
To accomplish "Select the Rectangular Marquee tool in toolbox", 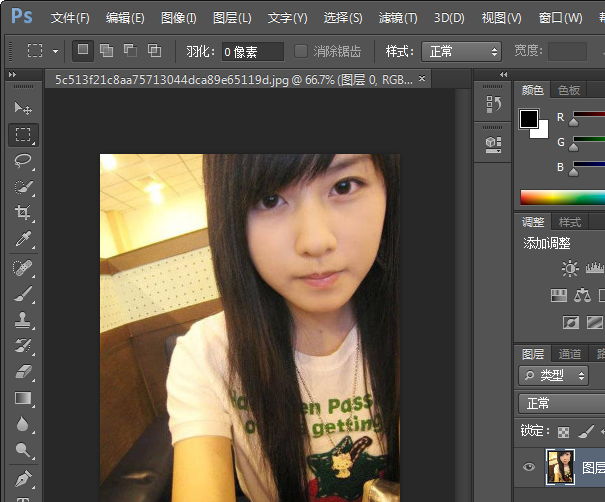I will pyautogui.click(x=23, y=134).
